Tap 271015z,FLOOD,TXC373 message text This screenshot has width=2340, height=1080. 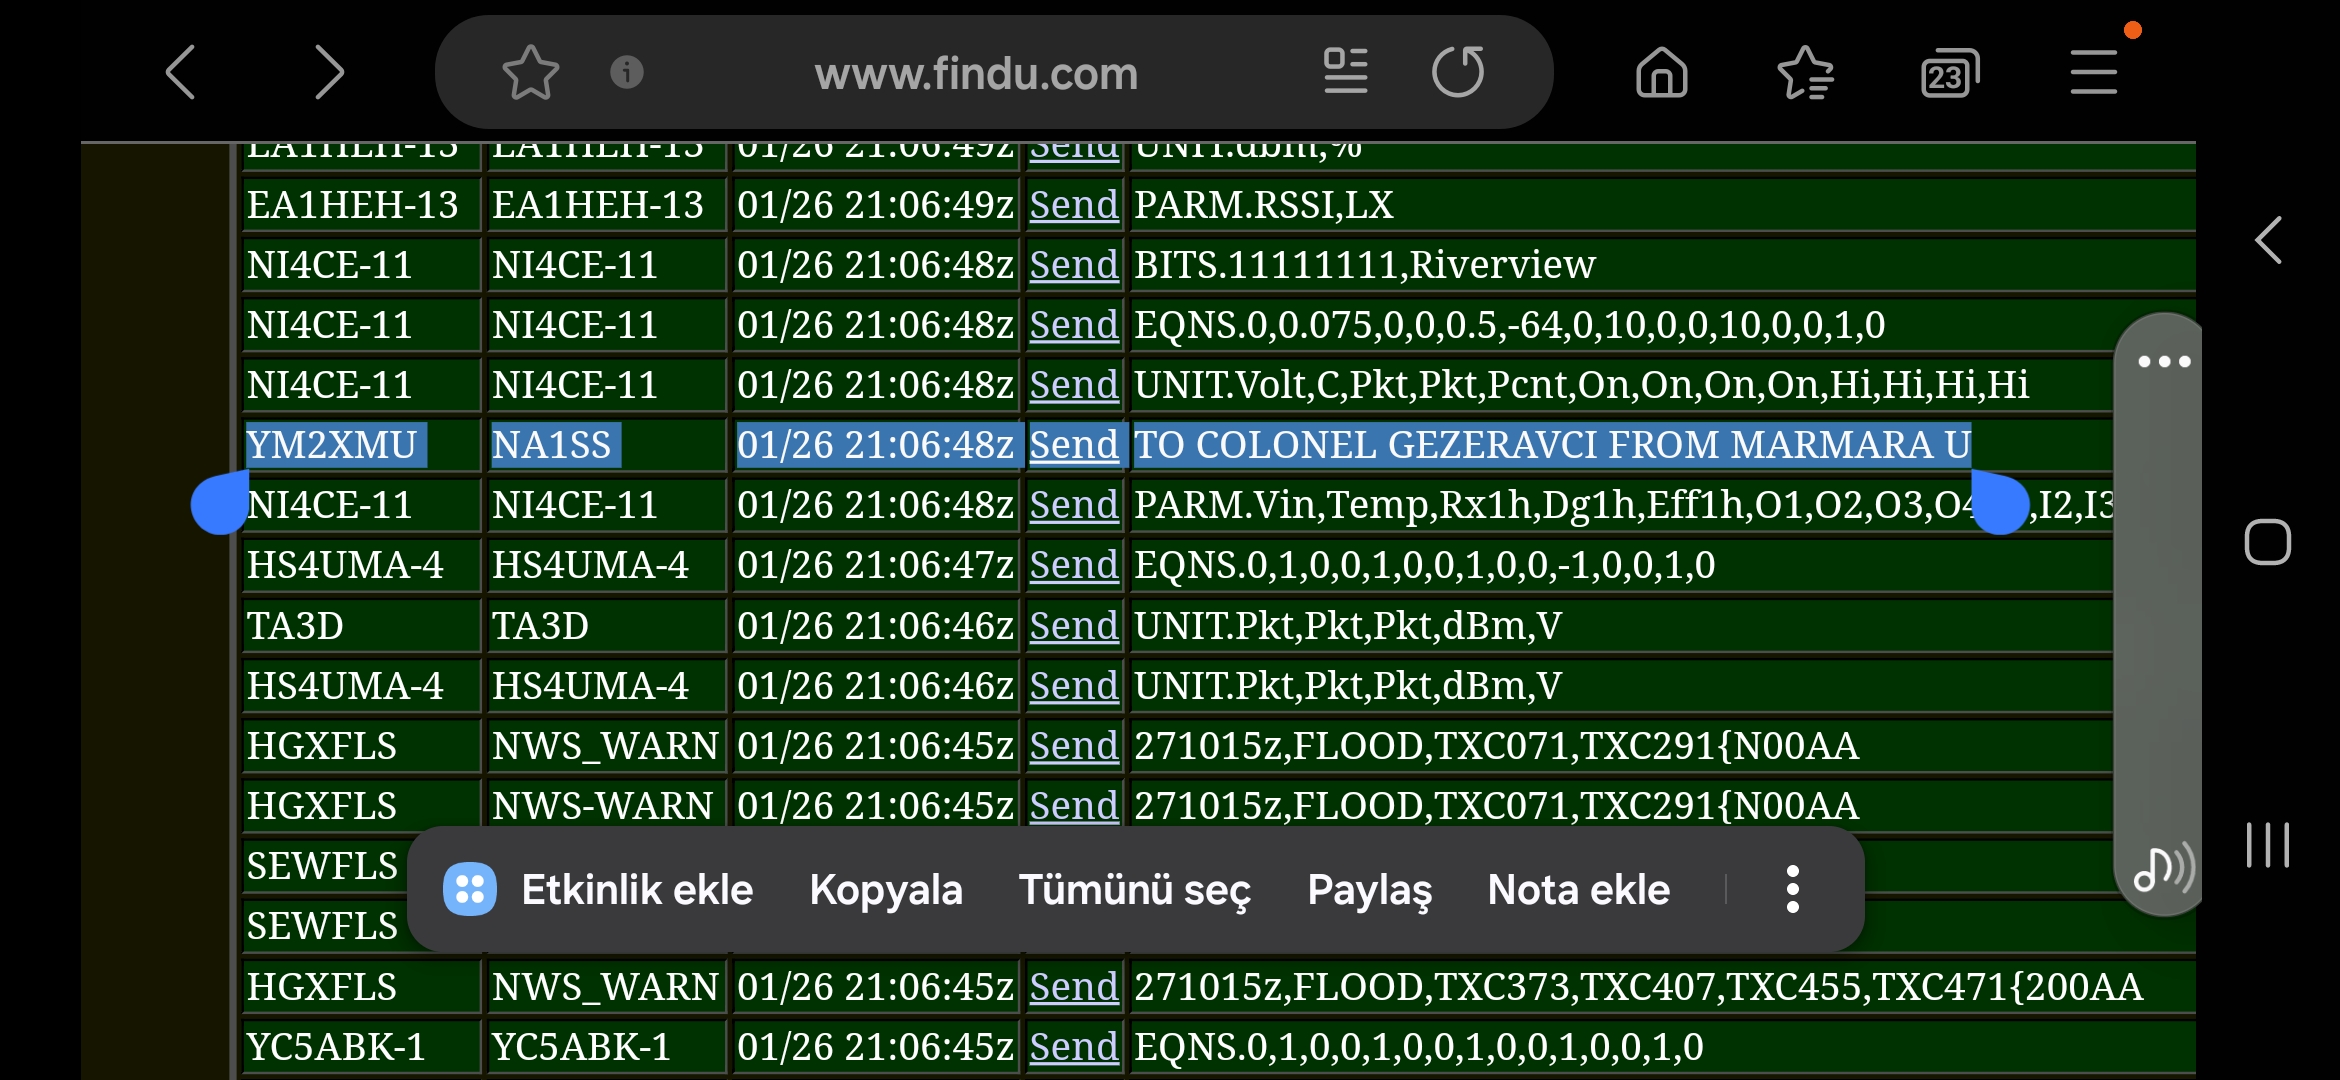[x=1638, y=987]
